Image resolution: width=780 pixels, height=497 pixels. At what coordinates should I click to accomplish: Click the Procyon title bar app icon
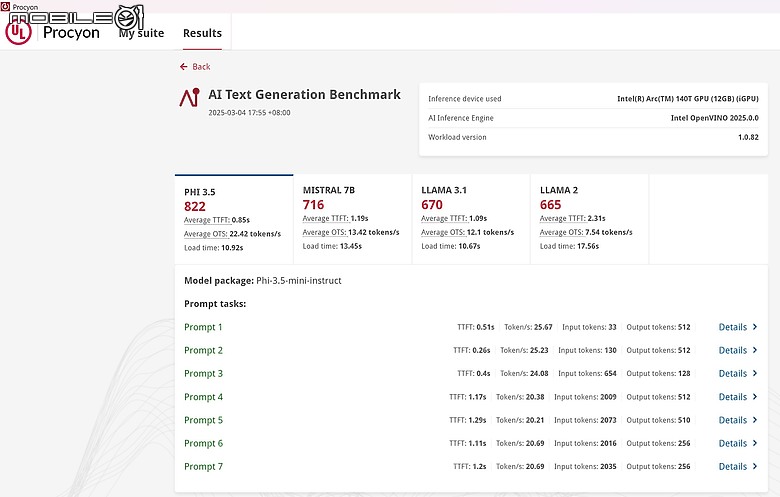point(5,6)
